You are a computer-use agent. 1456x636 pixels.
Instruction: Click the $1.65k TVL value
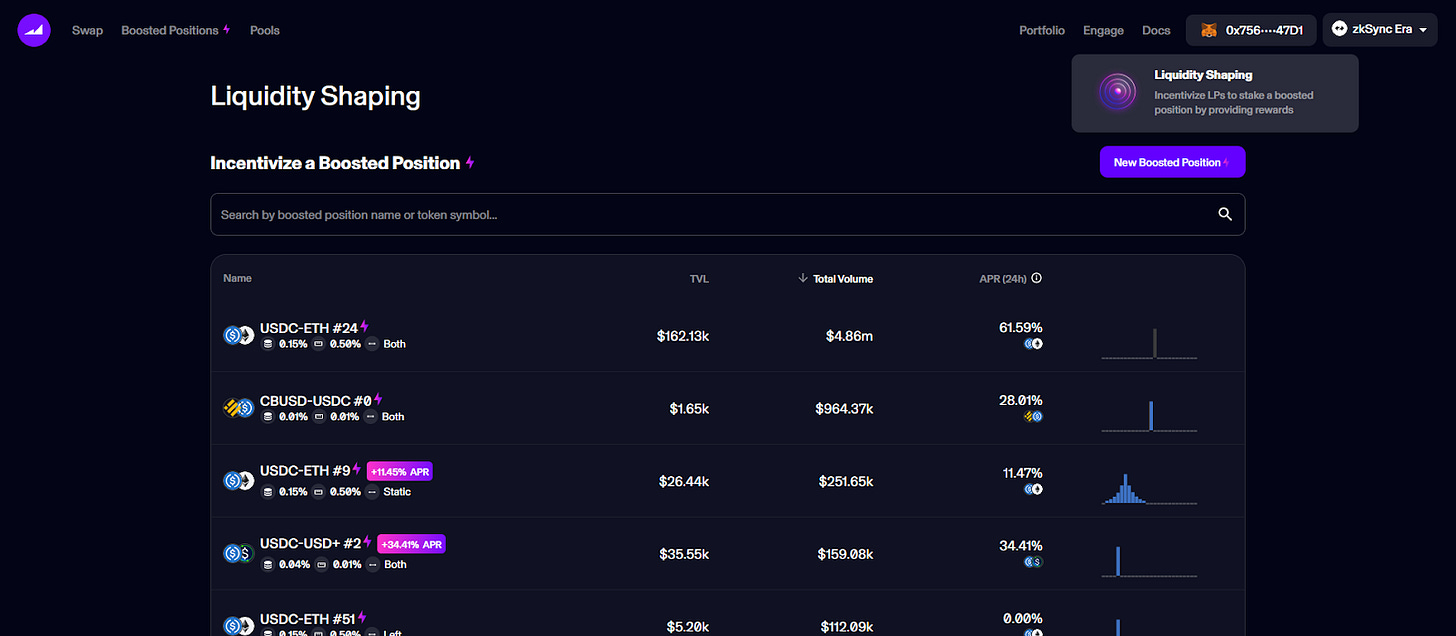(689, 409)
